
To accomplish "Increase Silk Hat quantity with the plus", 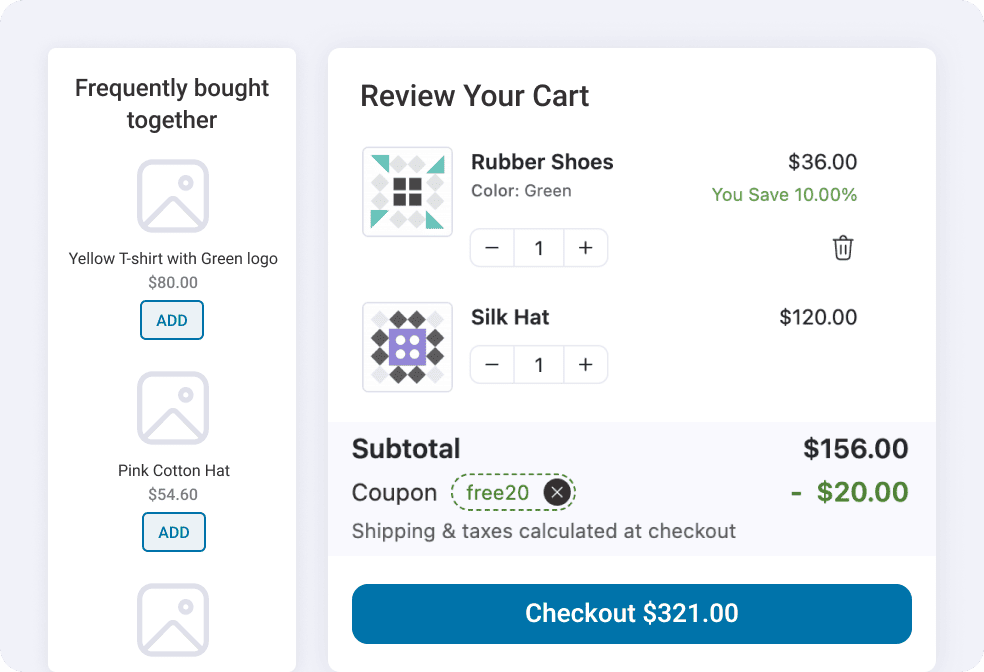I will 586,365.
